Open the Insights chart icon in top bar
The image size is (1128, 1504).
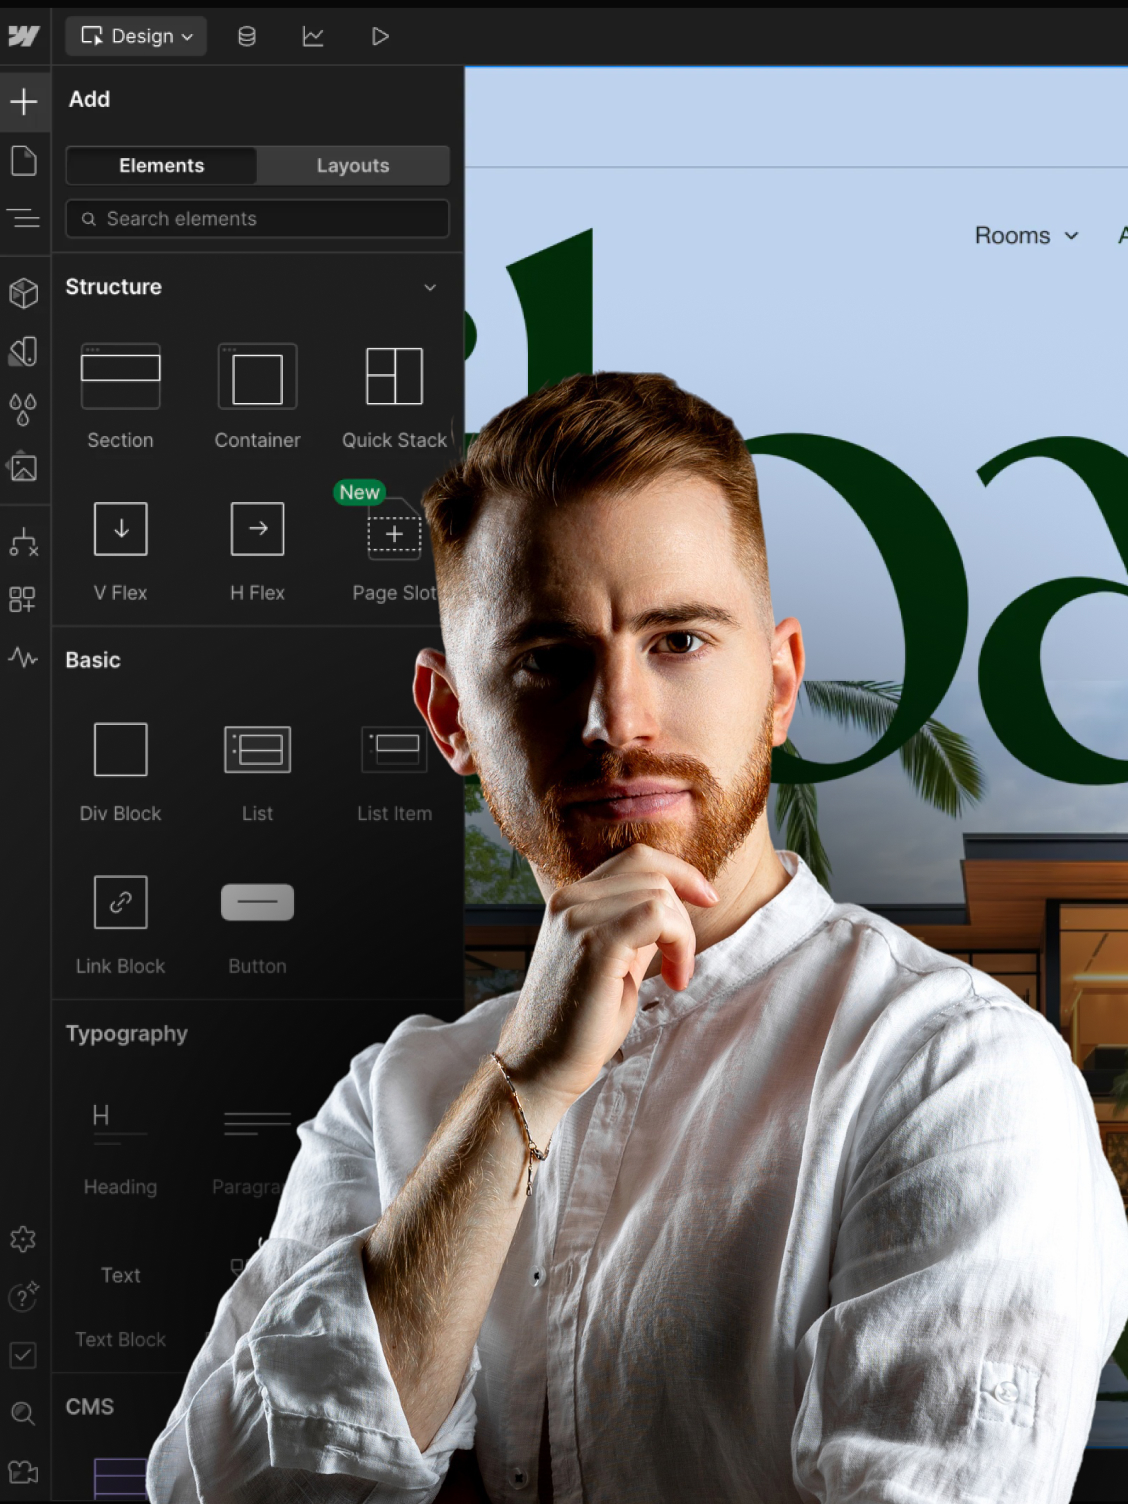point(313,36)
